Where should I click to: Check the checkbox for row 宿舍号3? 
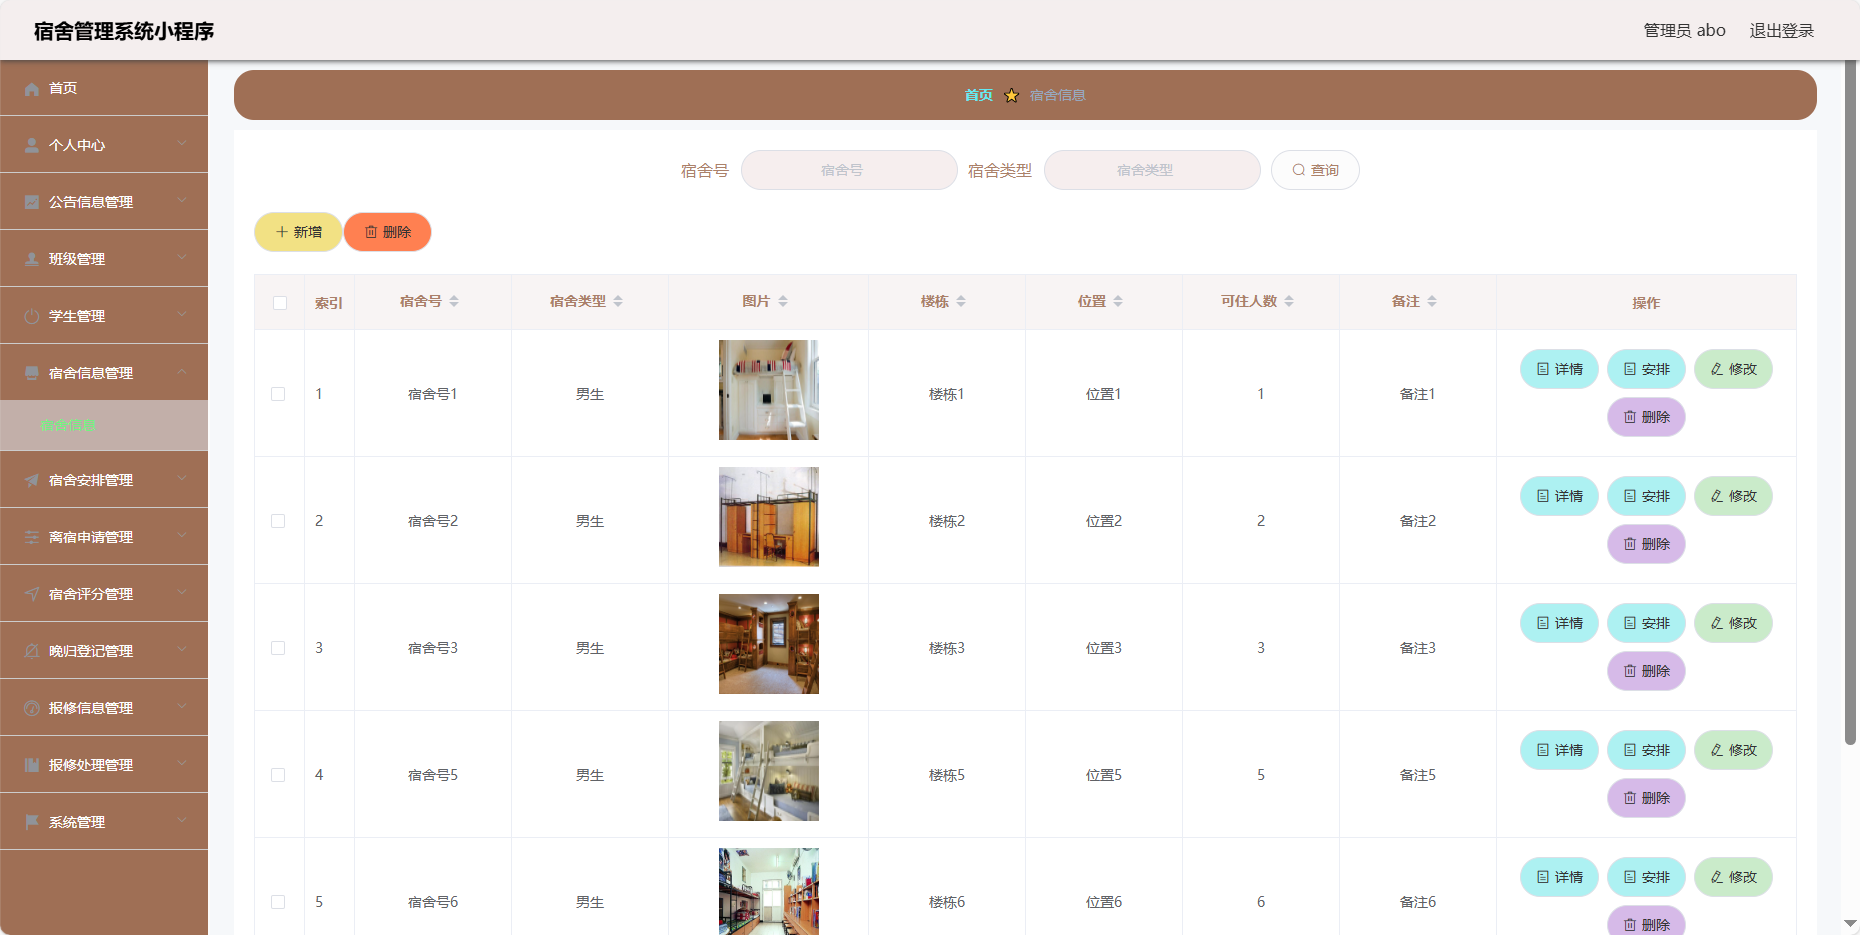pyautogui.click(x=278, y=648)
